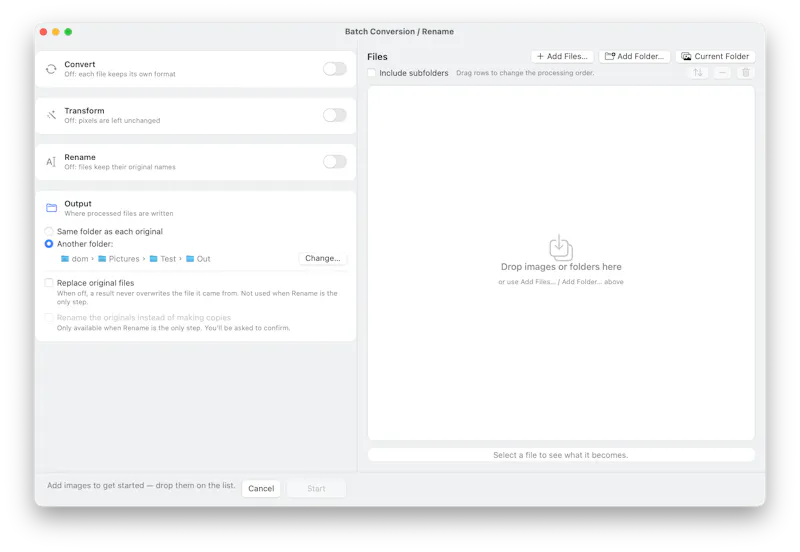Click Change… to pick output folder
800x552 pixels.
[322, 258]
